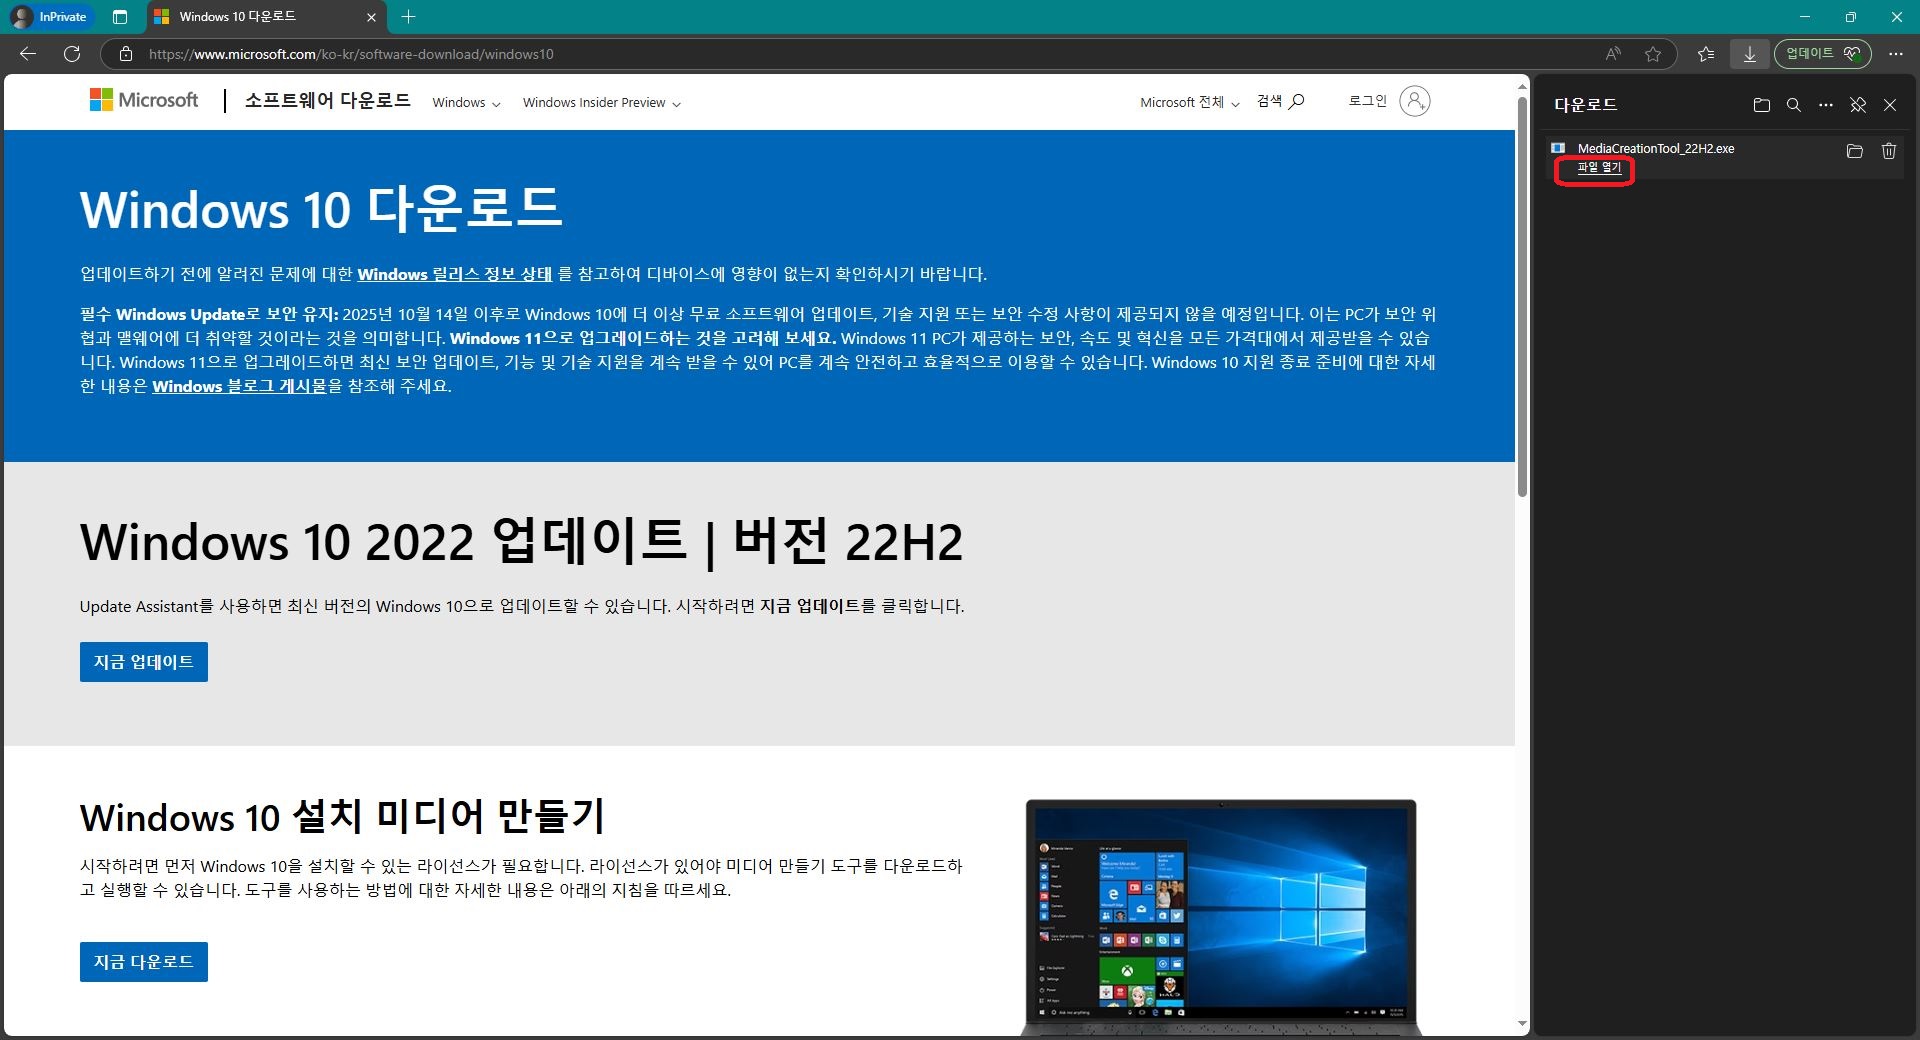Click the 업데이트 browser update button
1920x1040 pixels.
pyautogui.click(x=1823, y=54)
